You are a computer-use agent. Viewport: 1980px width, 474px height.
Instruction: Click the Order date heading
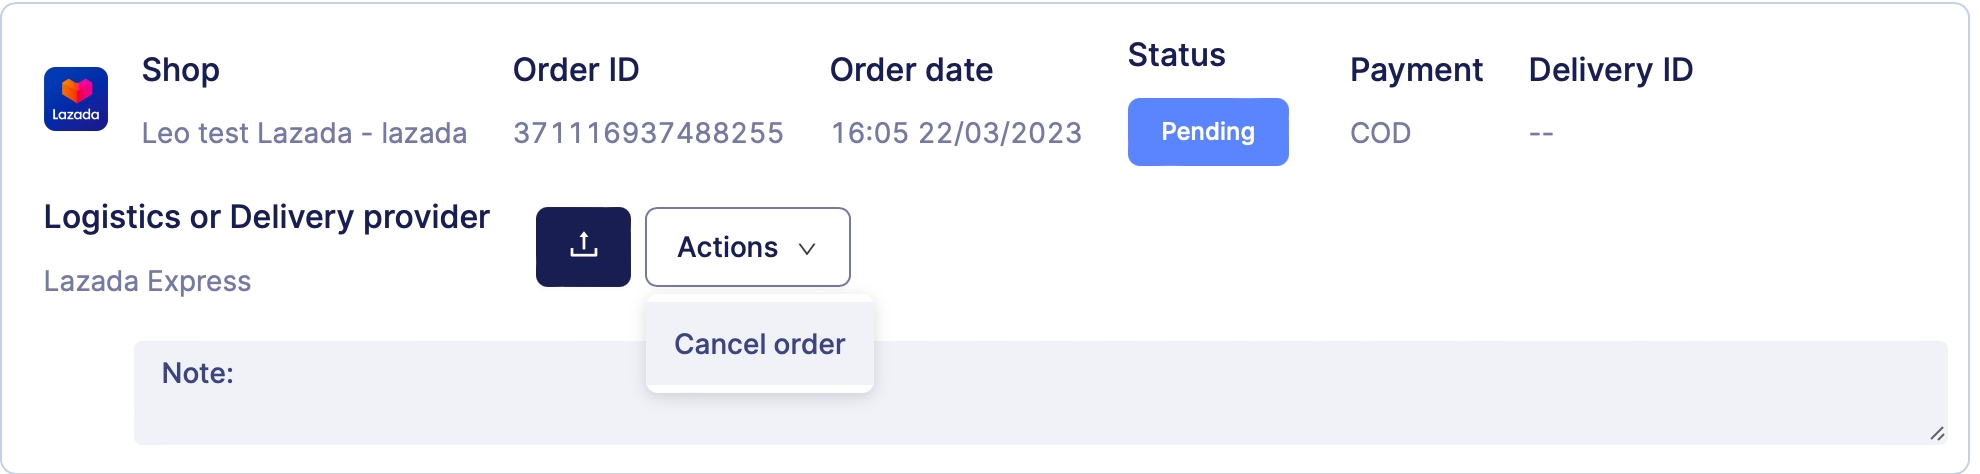click(x=911, y=70)
